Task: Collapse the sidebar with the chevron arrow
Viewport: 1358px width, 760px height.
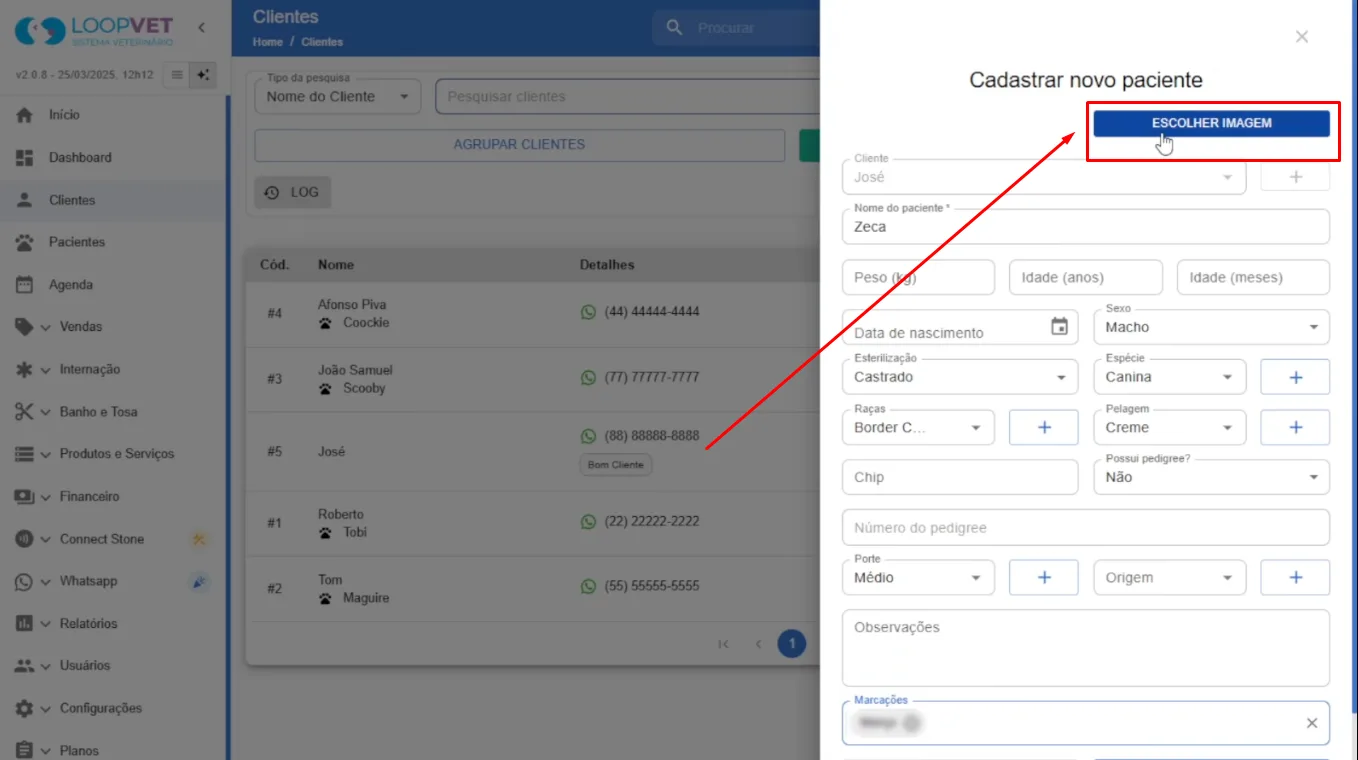Action: coord(201,28)
